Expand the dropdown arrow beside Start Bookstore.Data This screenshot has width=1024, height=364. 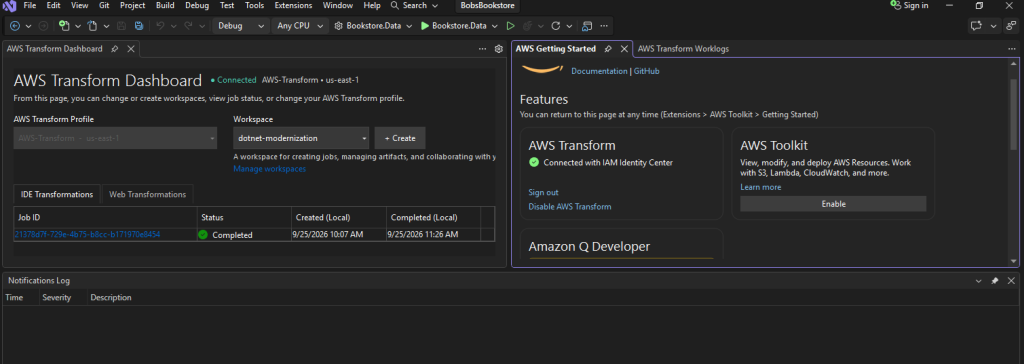pos(494,26)
